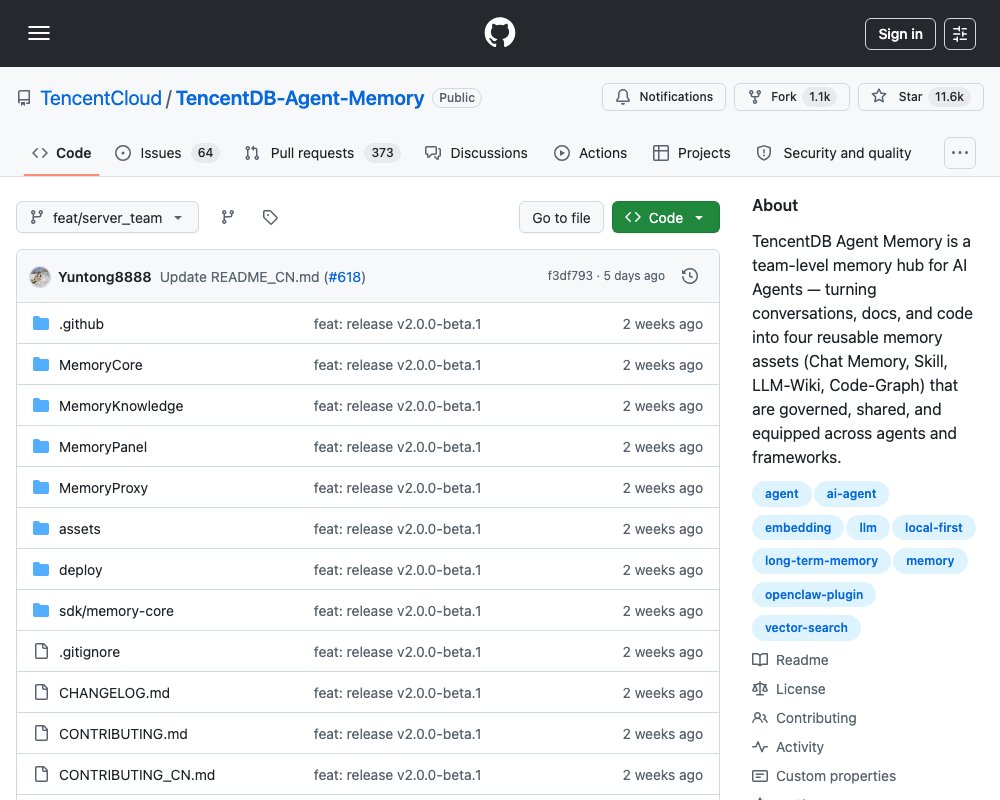Select the memory topic tag
Screen dimensions: 1000x800
click(x=930, y=561)
